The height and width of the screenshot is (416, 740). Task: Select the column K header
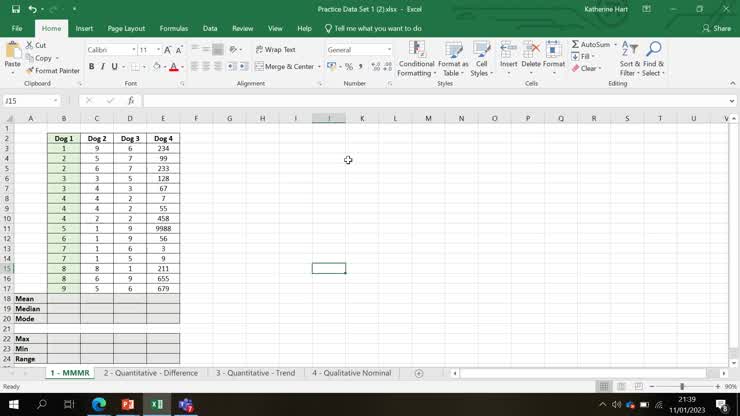pos(362,118)
